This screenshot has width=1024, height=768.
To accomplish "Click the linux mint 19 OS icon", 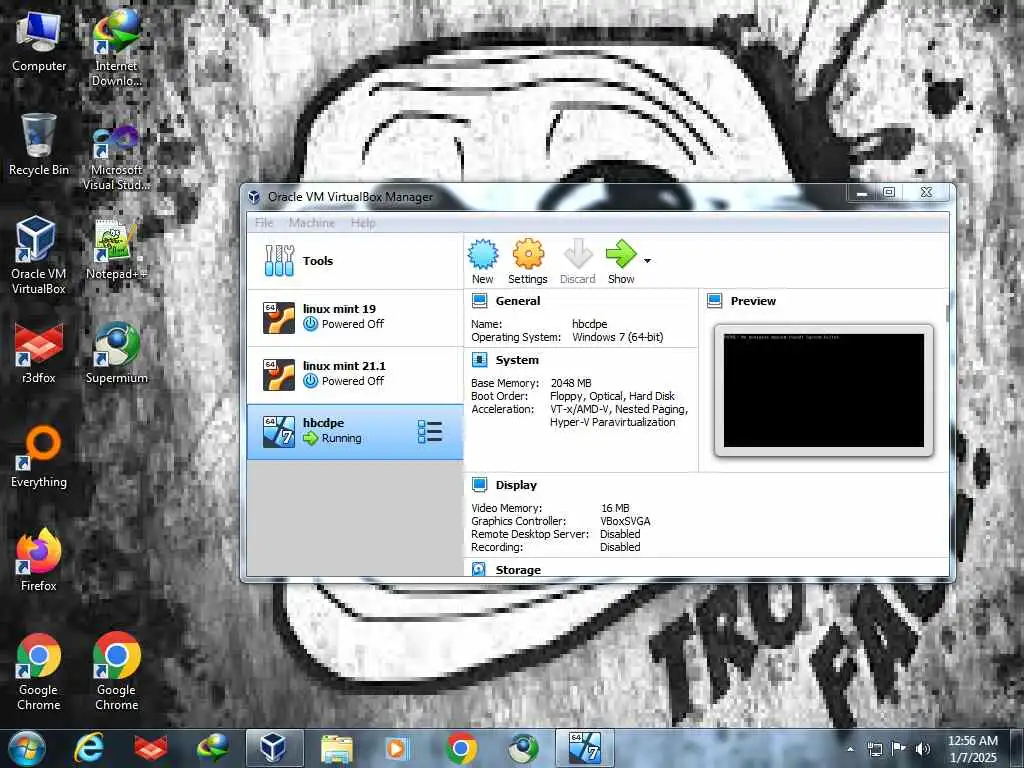I will (279, 318).
